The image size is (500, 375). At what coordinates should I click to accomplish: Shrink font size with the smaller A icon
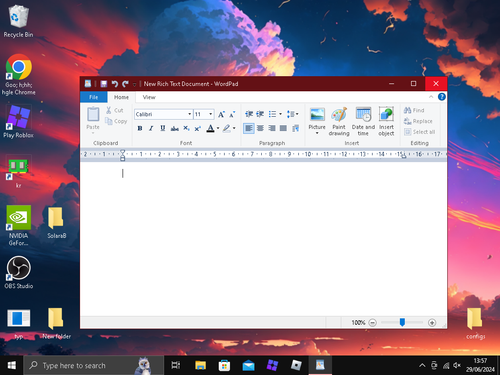232,114
